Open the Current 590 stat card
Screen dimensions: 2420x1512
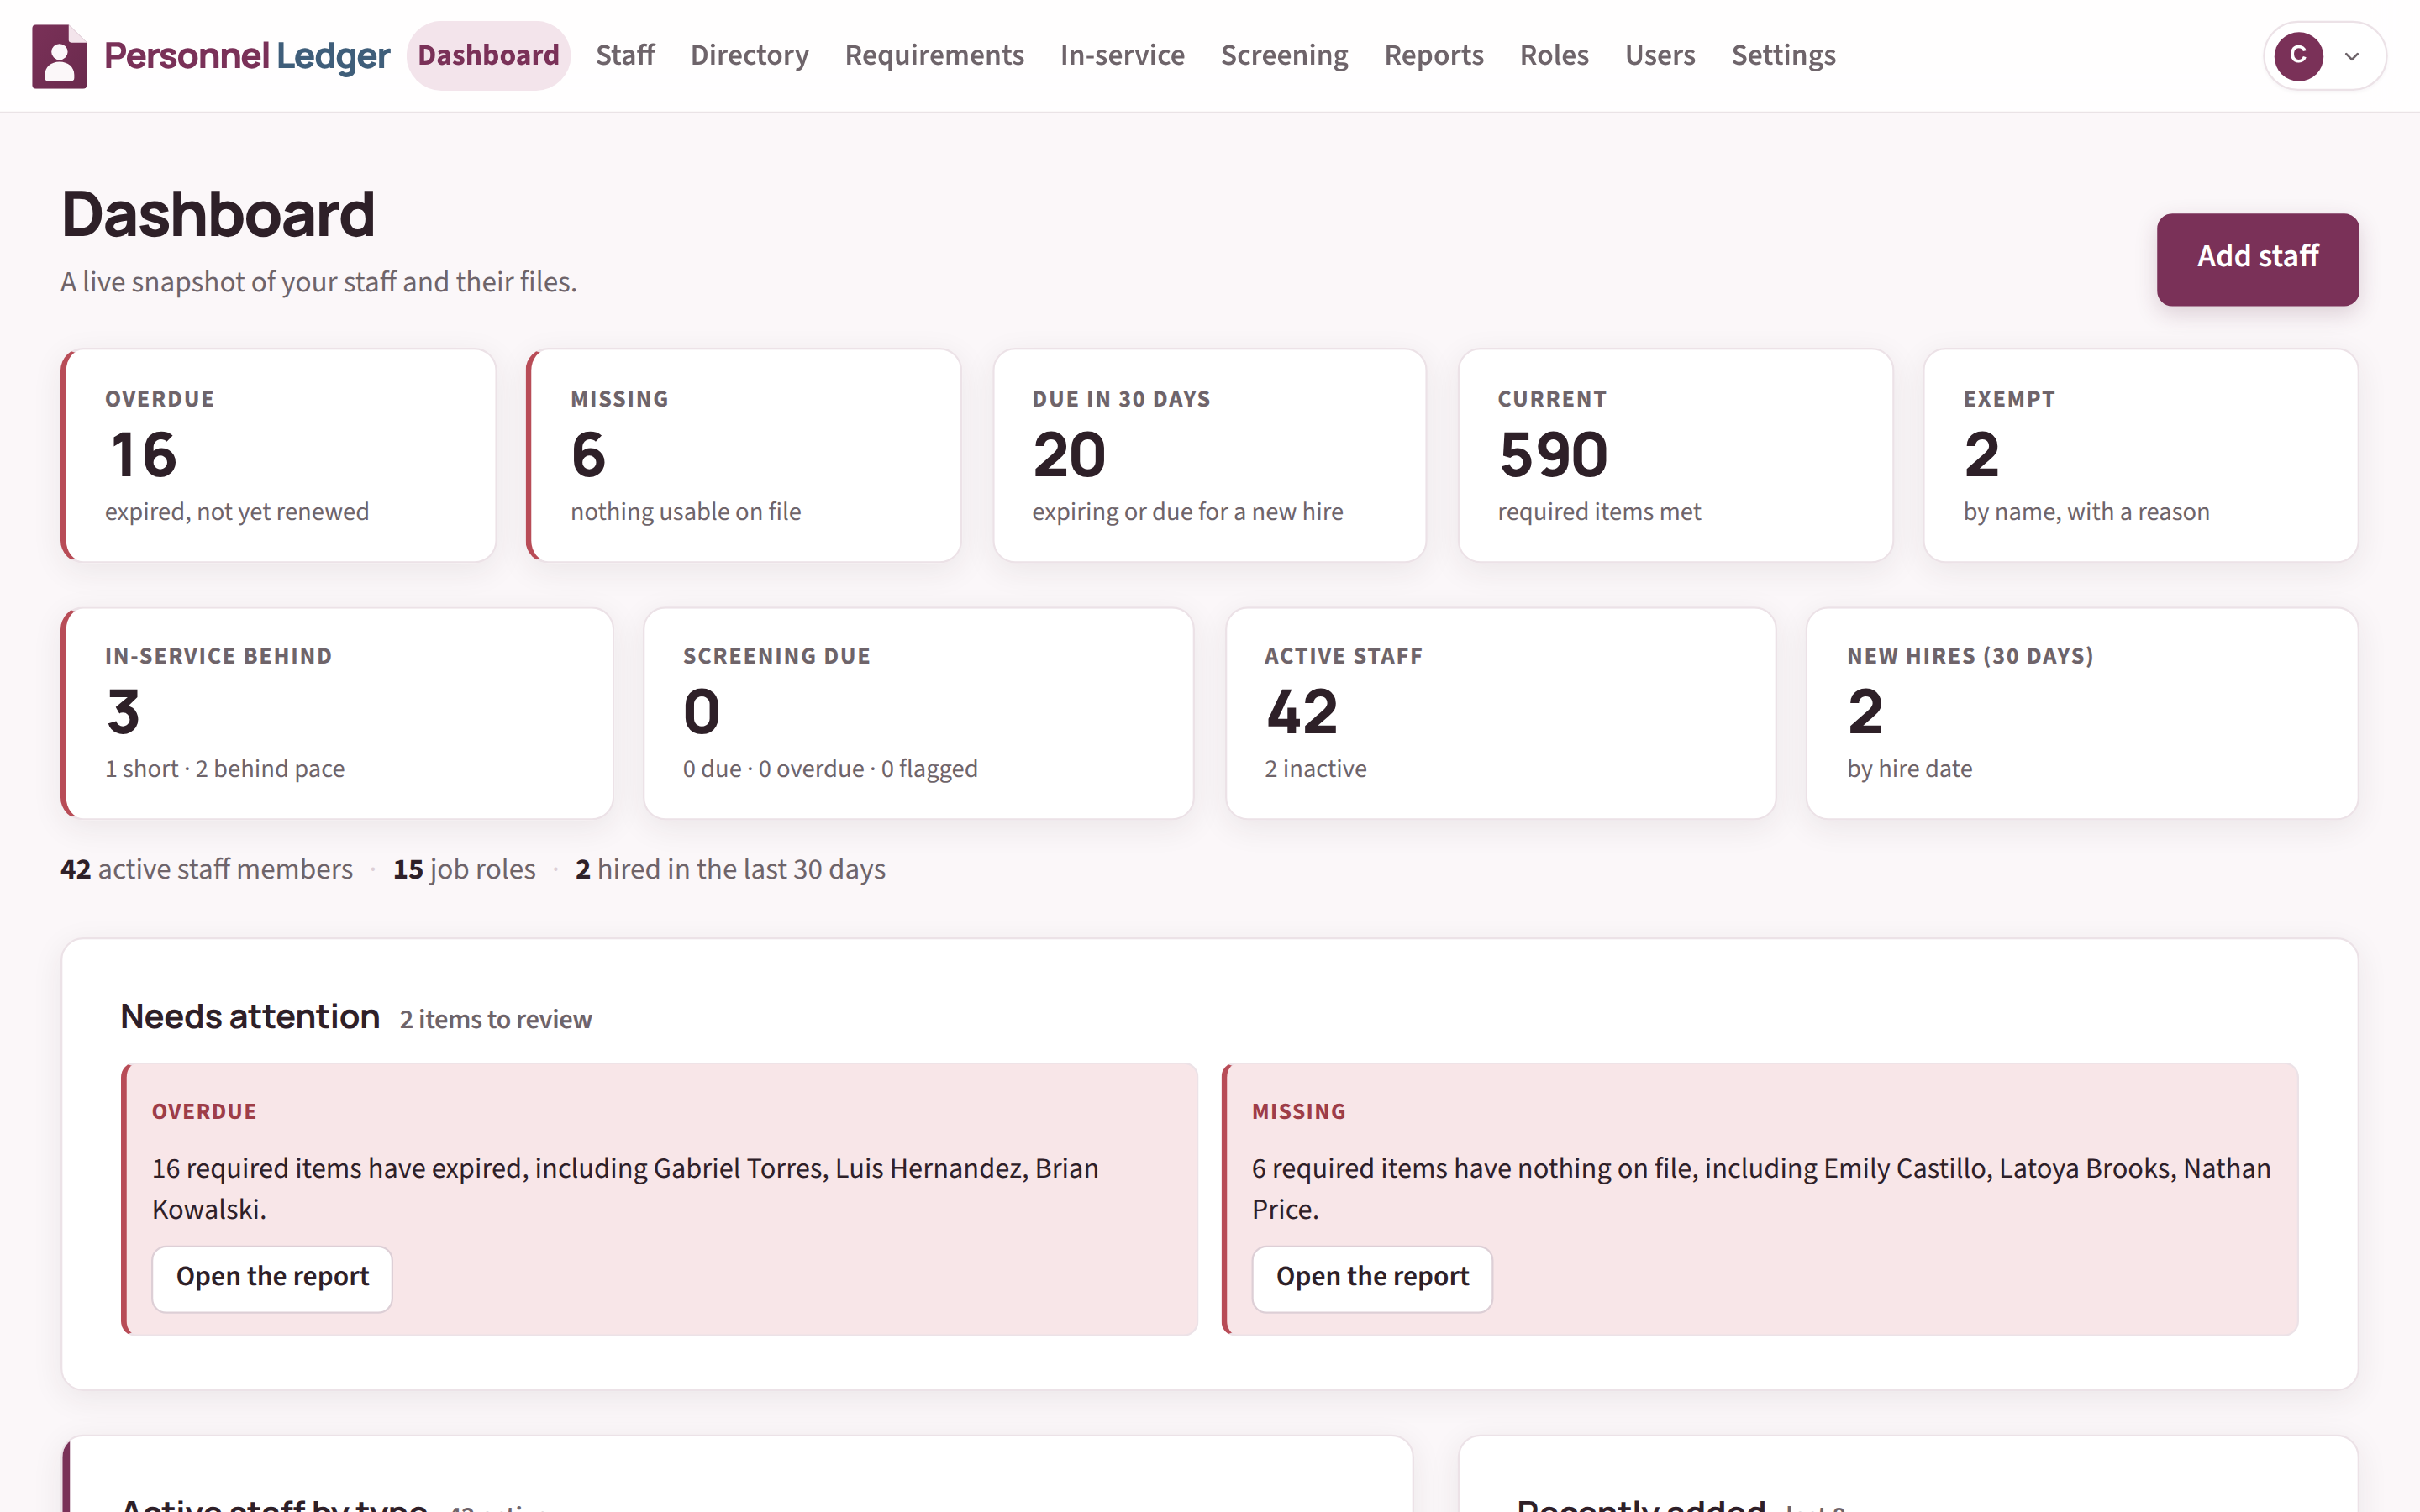pos(1675,455)
